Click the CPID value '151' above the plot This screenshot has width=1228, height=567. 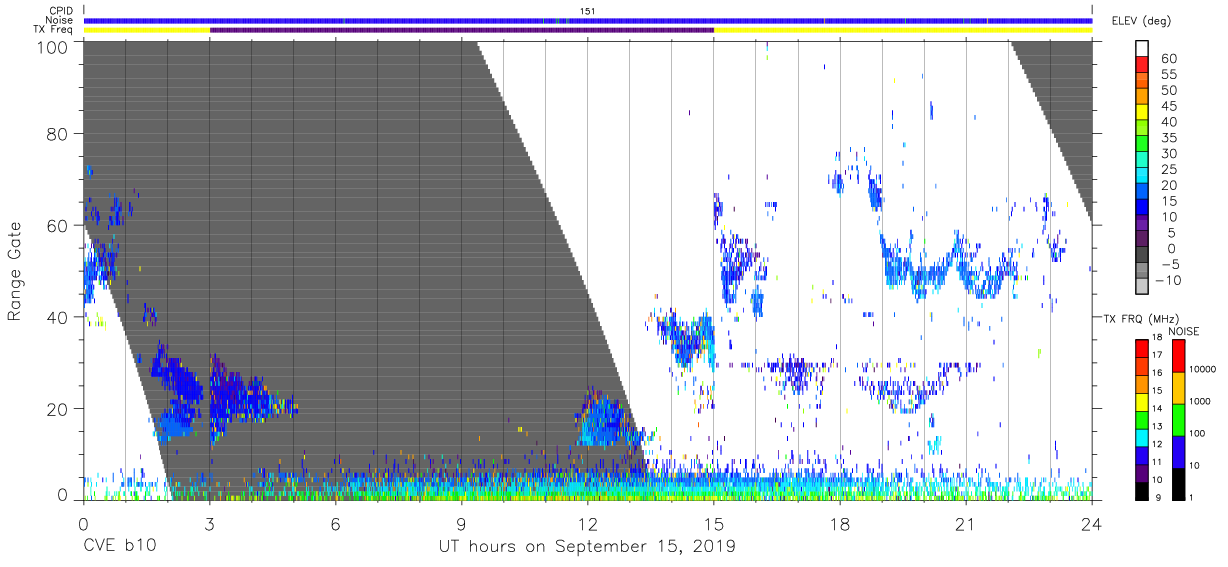pos(588,11)
